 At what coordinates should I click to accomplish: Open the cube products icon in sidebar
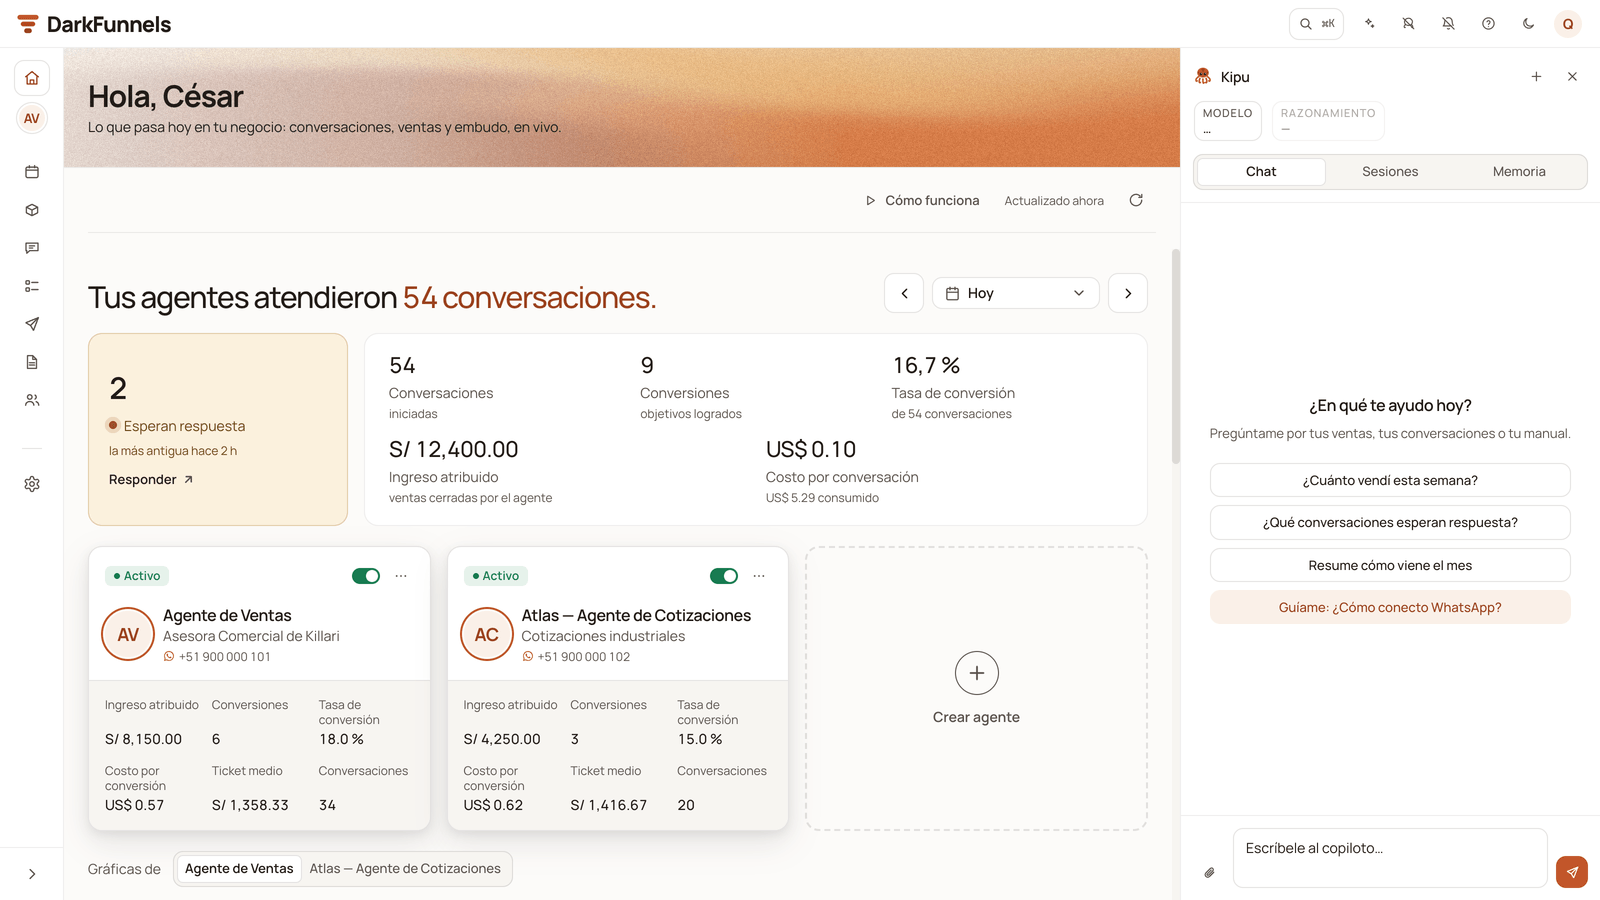pyautogui.click(x=32, y=210)
